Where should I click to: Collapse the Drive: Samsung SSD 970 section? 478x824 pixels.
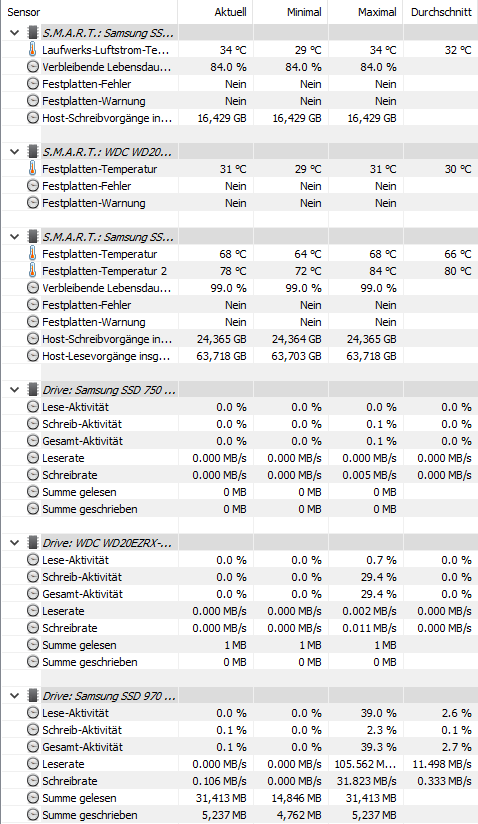[15, 696]
